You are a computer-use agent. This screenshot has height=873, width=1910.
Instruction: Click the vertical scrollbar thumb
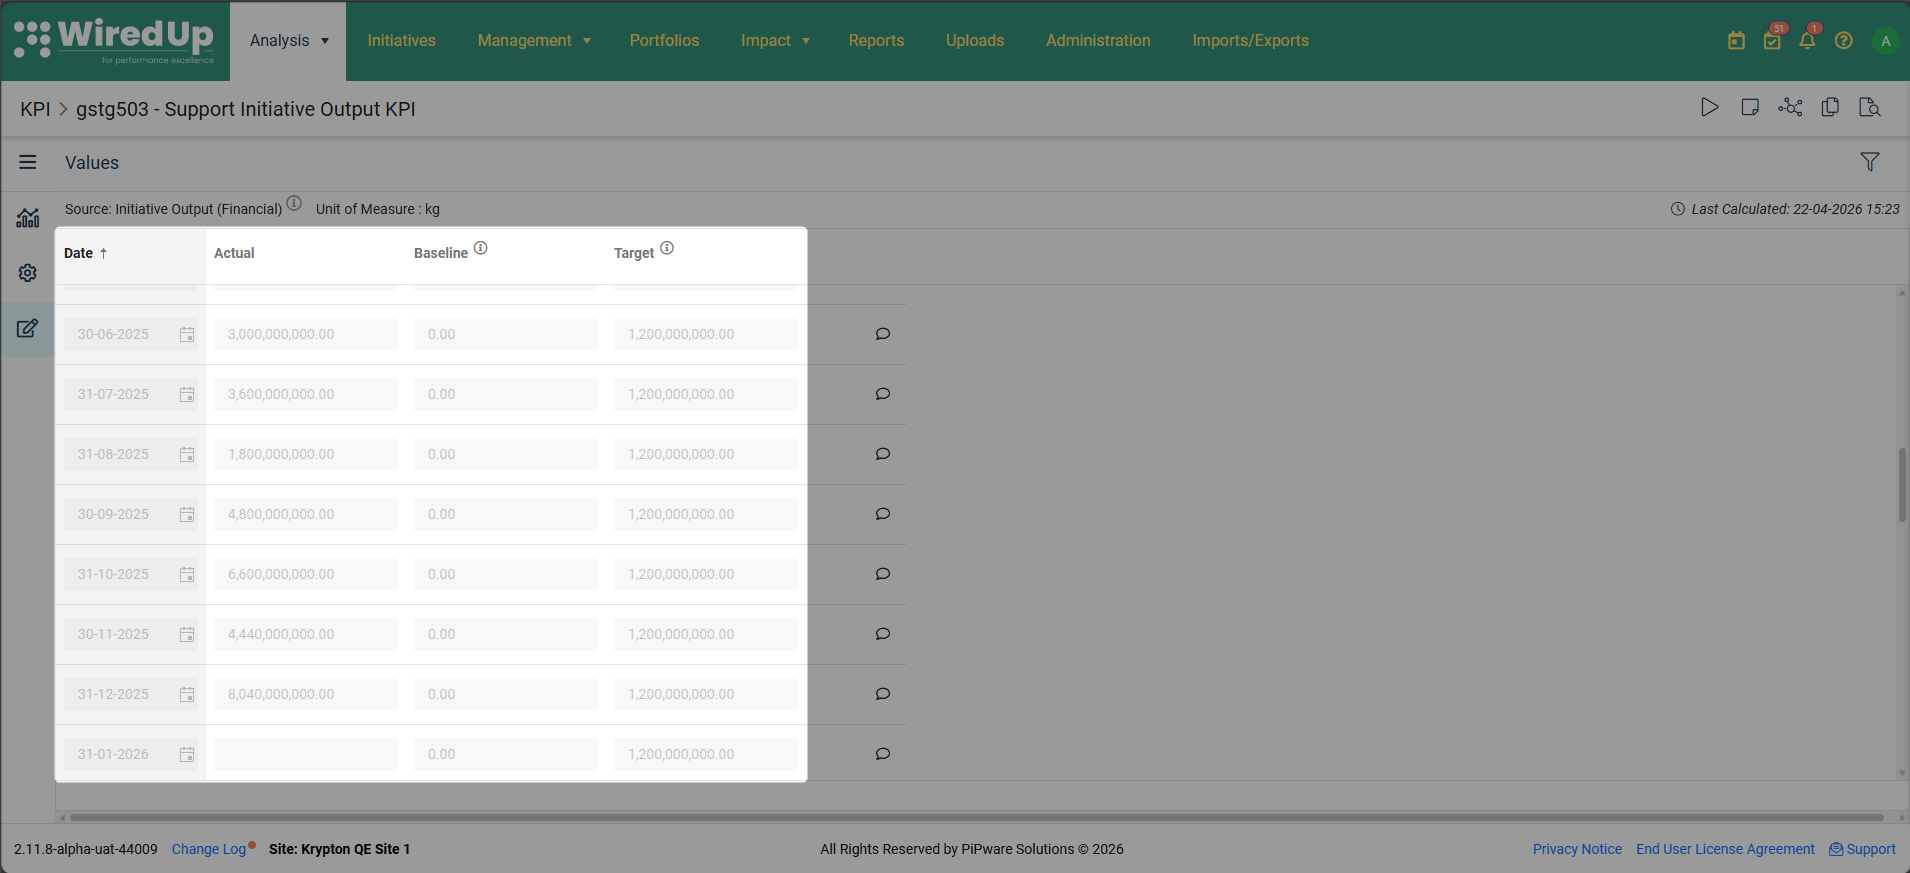(1902, 485)
